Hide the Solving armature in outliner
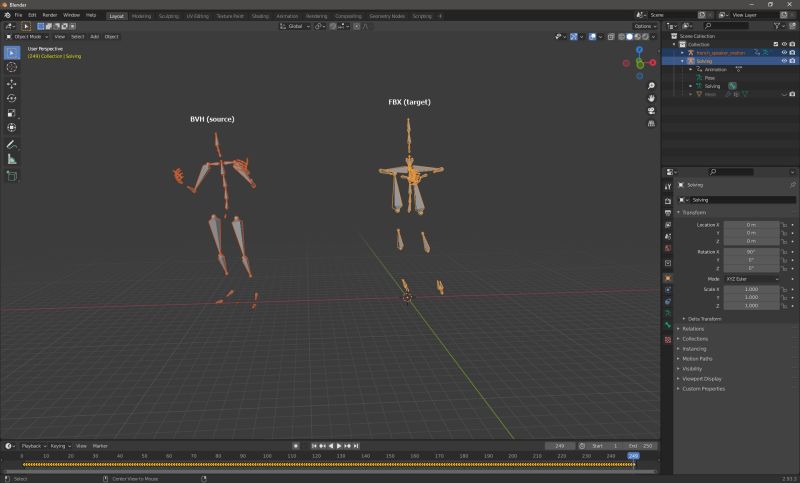The image size is (800, 483). pos(784,61)
